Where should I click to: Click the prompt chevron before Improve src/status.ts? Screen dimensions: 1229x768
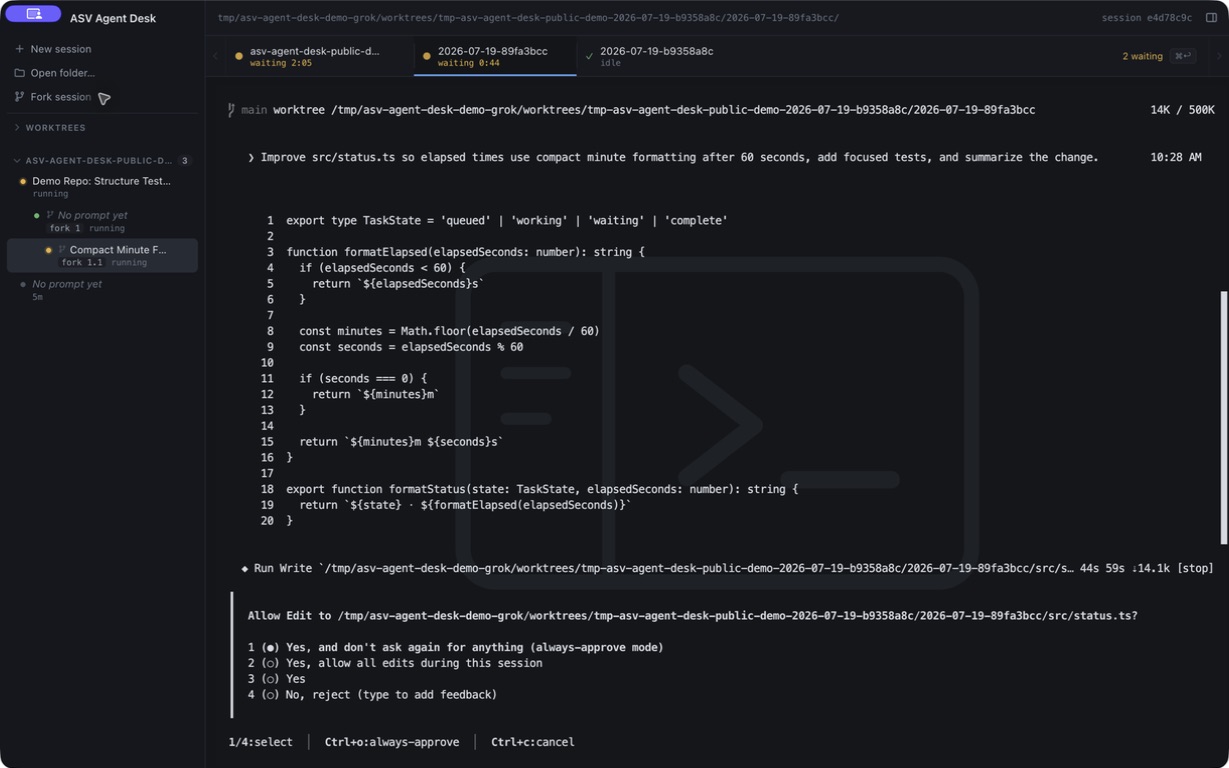[251, 157]
